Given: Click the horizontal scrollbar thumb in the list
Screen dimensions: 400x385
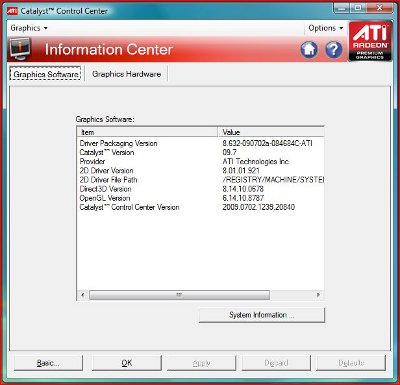Looking at the screenshot, I should coord(179,295).
